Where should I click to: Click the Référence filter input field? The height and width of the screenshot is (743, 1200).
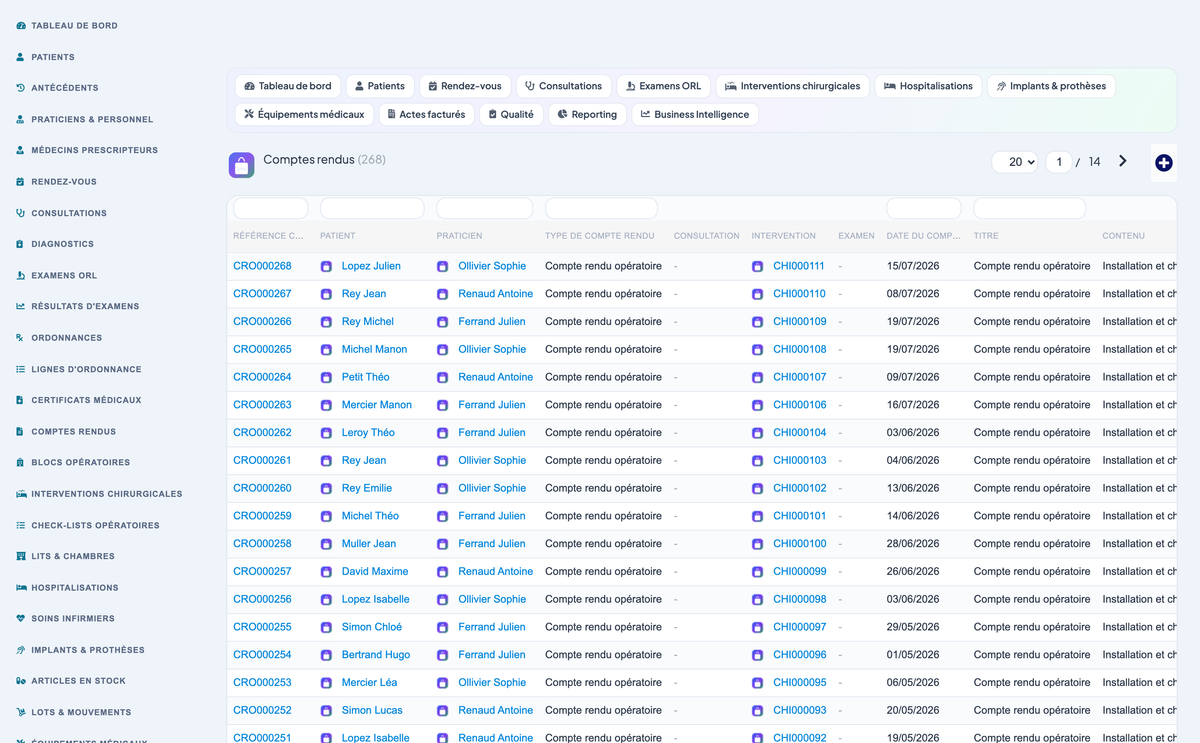(270, 208)
